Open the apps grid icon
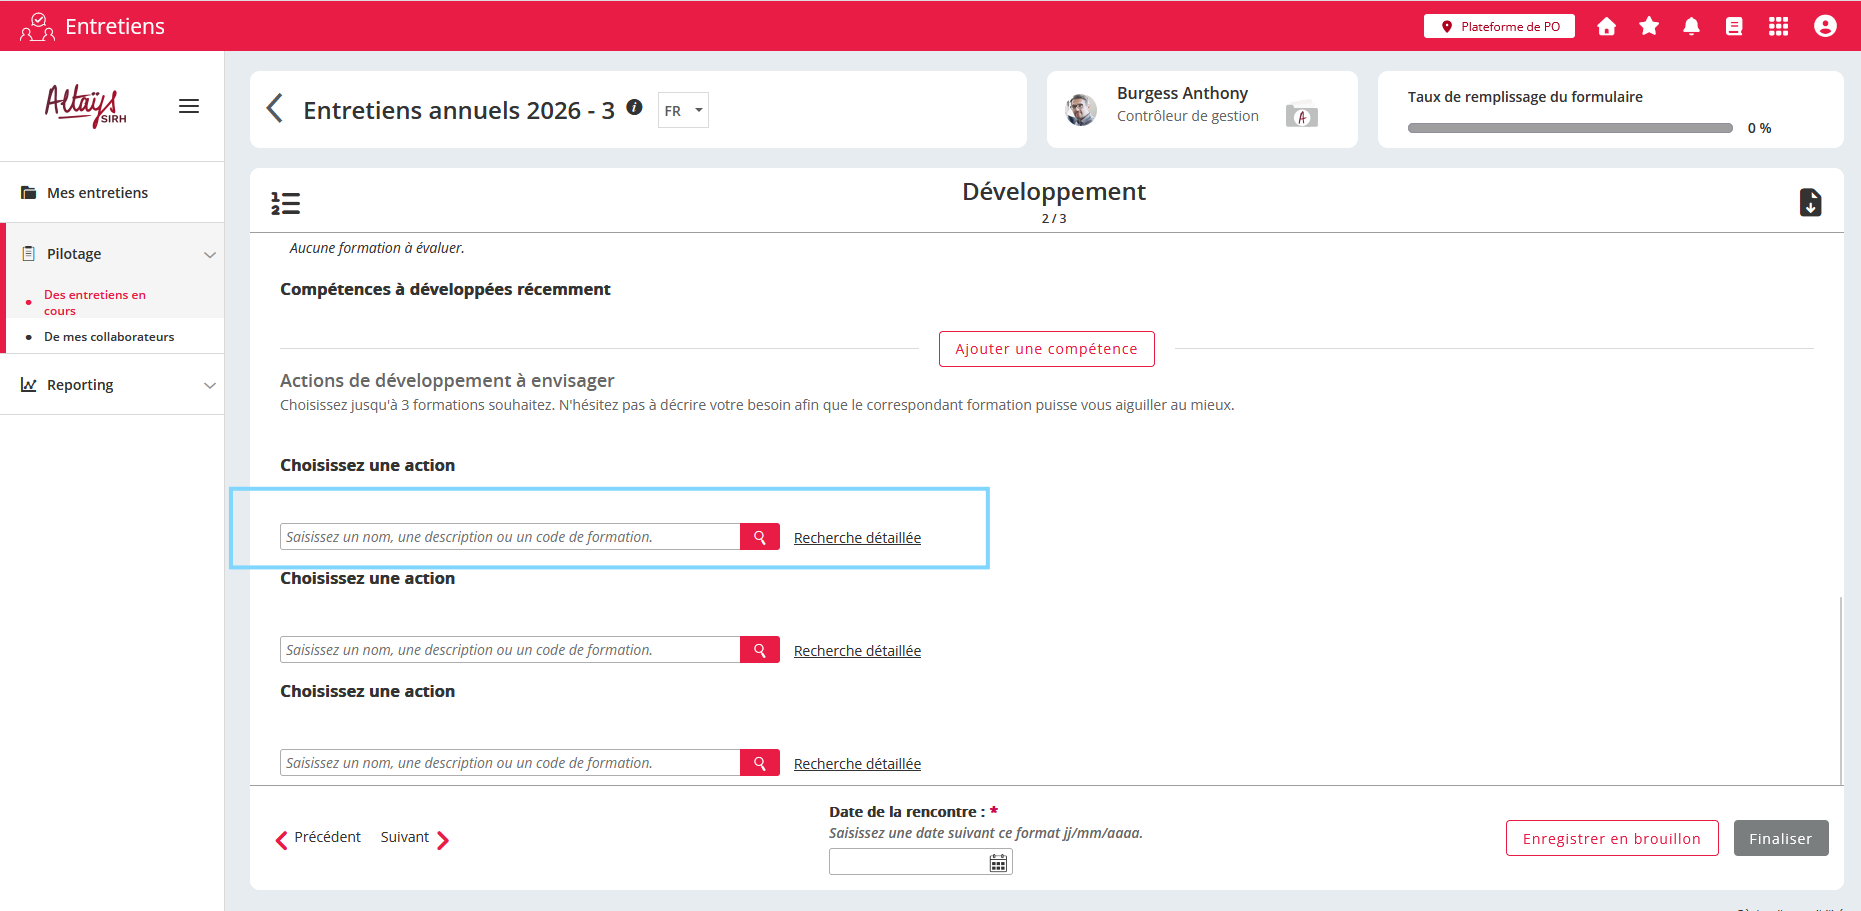1861x911 pixels. (1778, 27)
